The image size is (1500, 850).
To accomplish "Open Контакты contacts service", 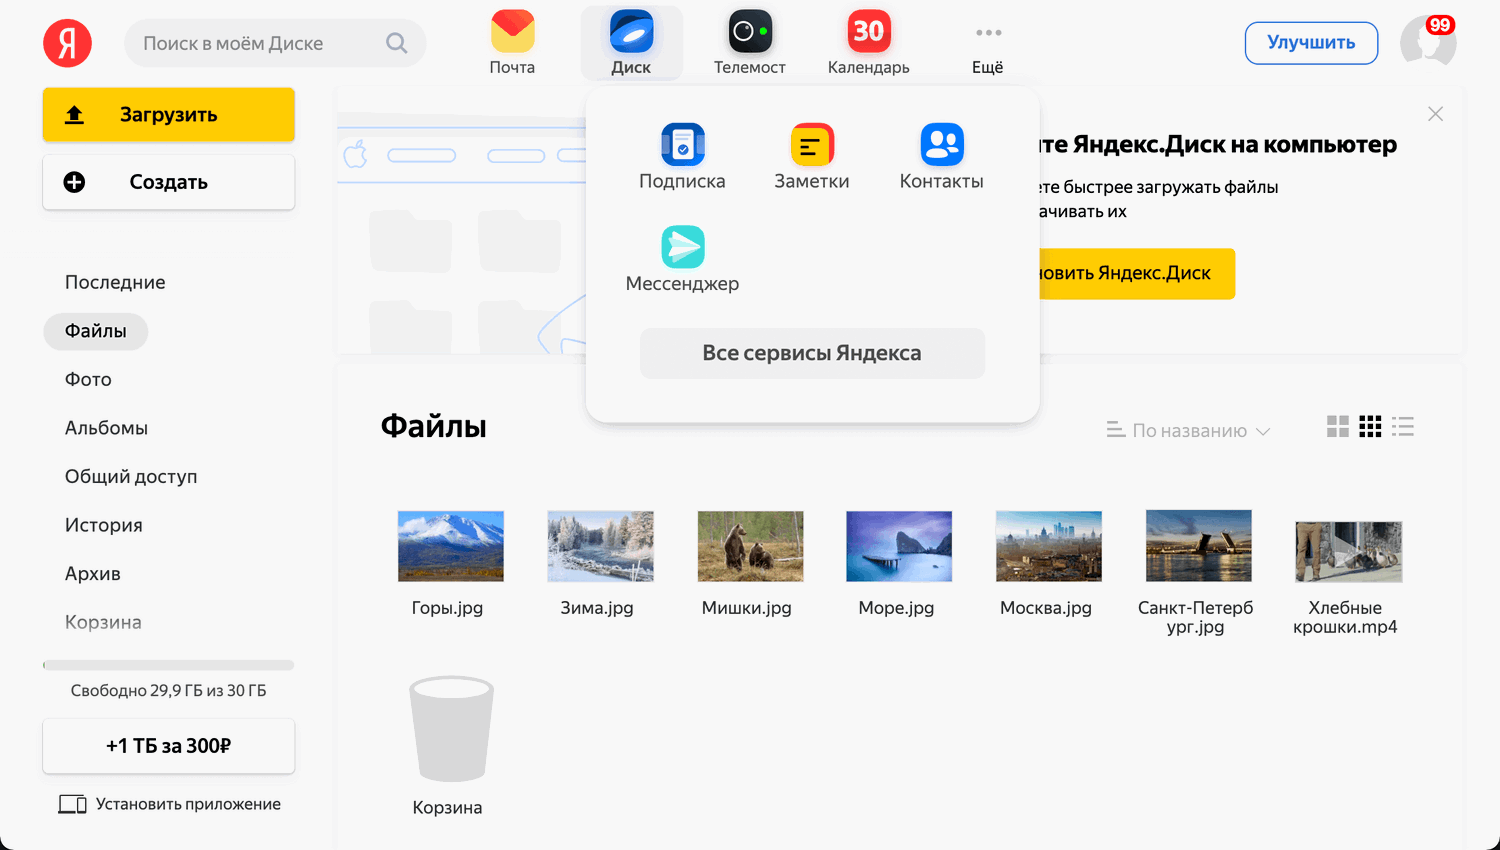I will [x=942, y=157].
